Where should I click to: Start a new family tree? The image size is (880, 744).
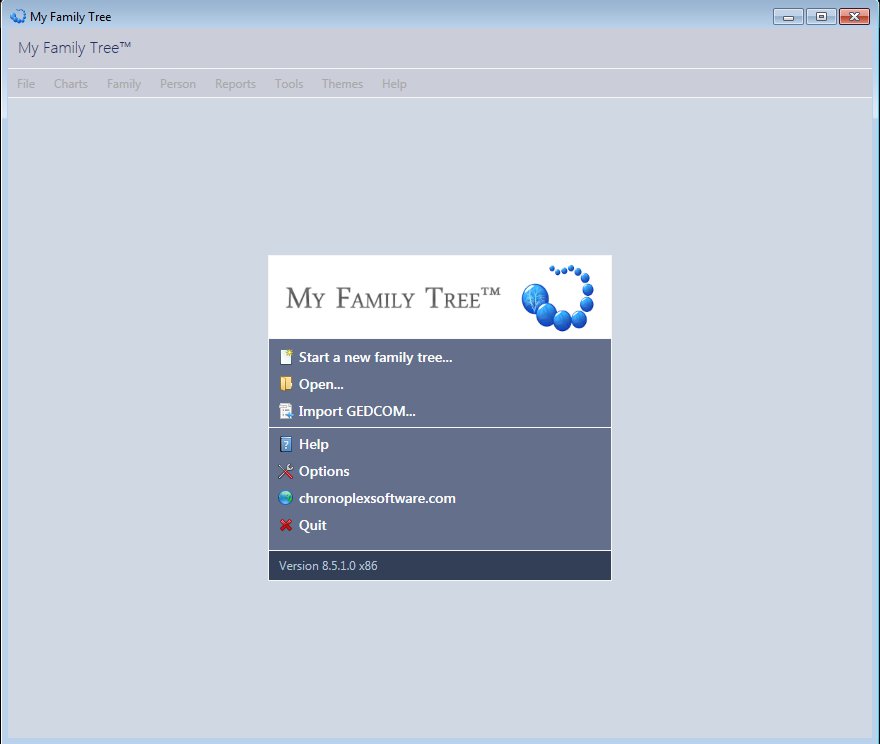coord(375,356)
